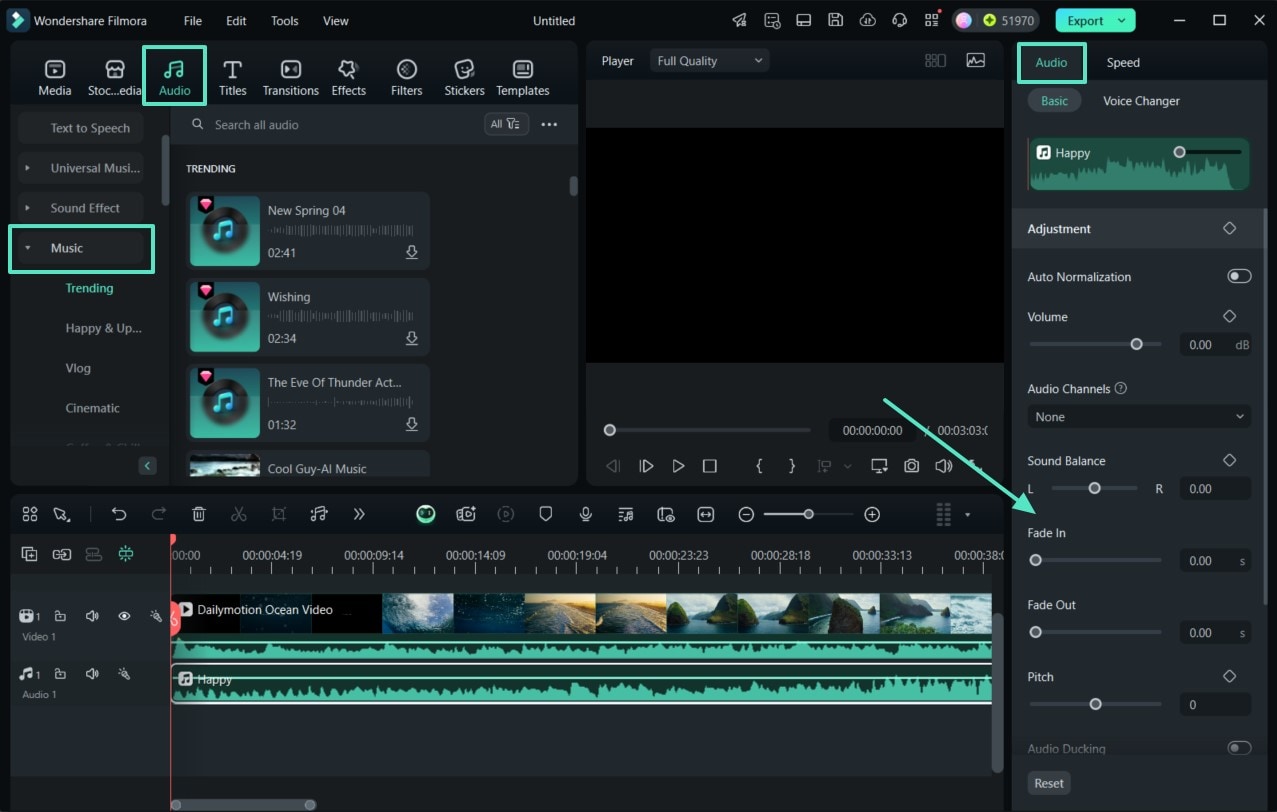This screenshot has width=1277, height=812.
Task: Toggle Audio Ducking switch
Action: [x=1239, y=748]
